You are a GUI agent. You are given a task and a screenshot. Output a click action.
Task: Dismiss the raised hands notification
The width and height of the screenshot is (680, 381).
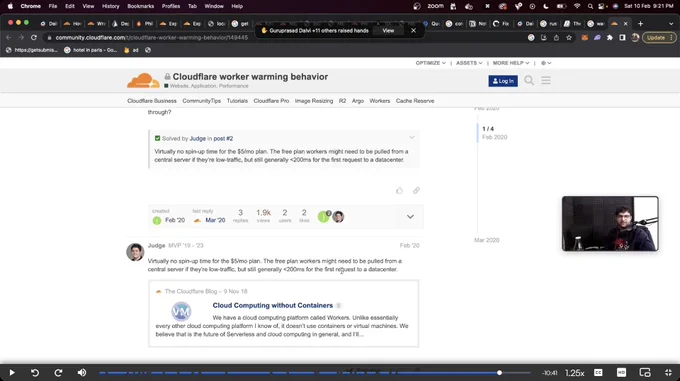click(413, 30)
